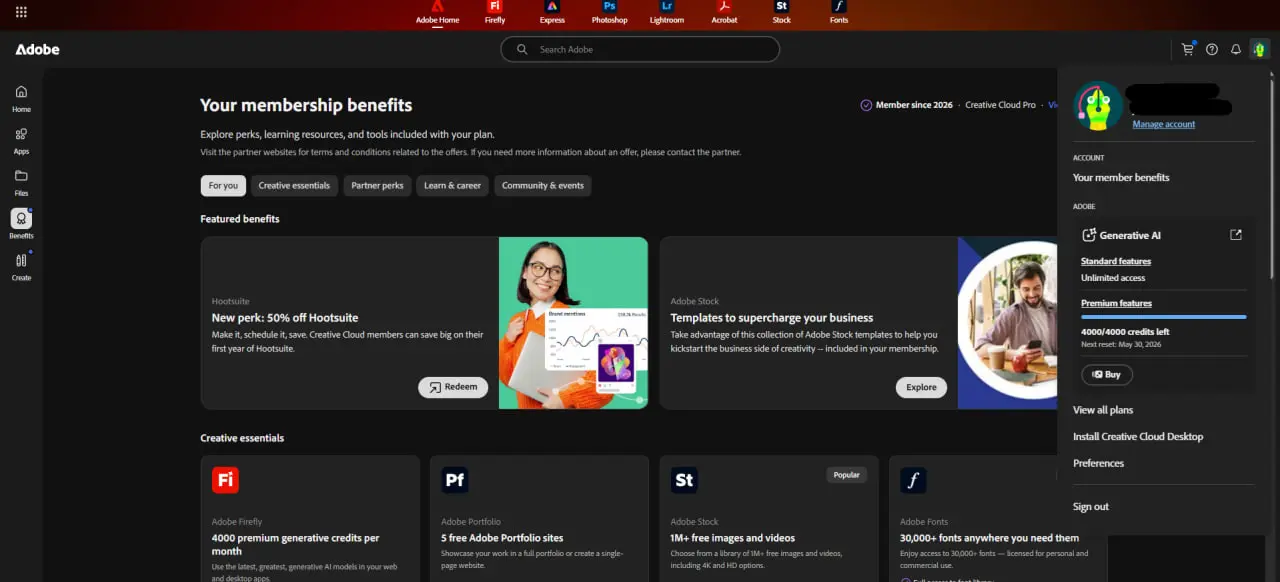Screen dimensions: 1280x582
Task: Open the shopping cart icon
Action: (x=1188, y=49)
